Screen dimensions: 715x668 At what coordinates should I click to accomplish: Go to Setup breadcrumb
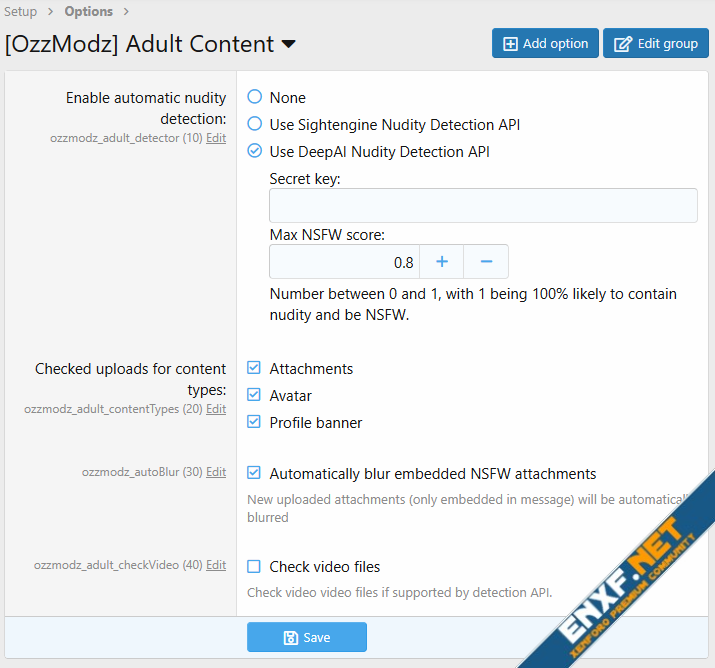[x=21, y=12]
